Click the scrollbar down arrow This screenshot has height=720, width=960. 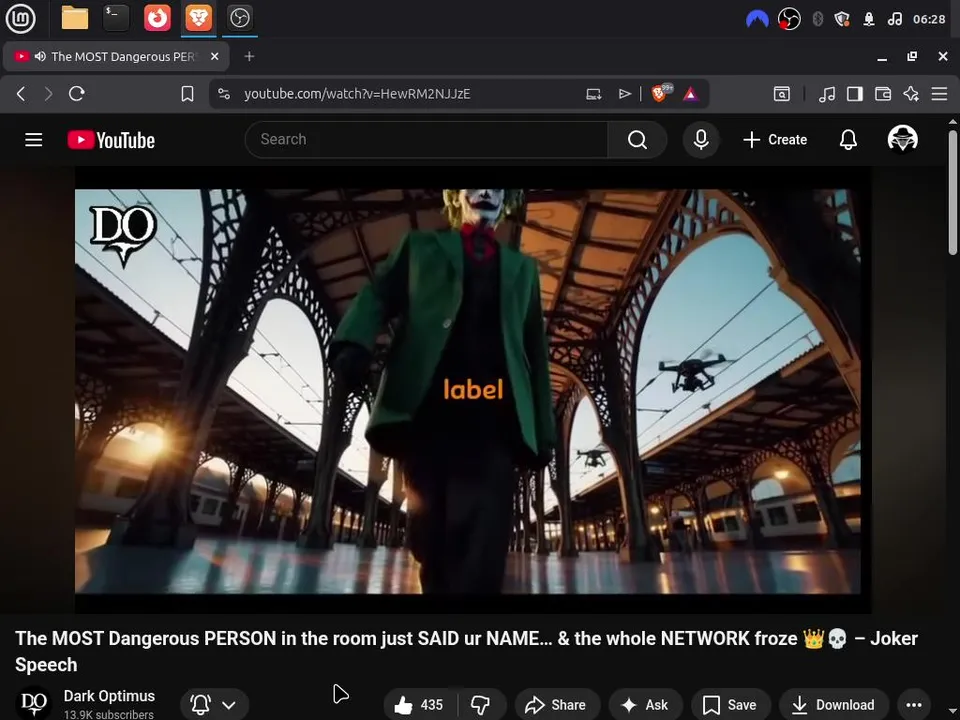953,710
